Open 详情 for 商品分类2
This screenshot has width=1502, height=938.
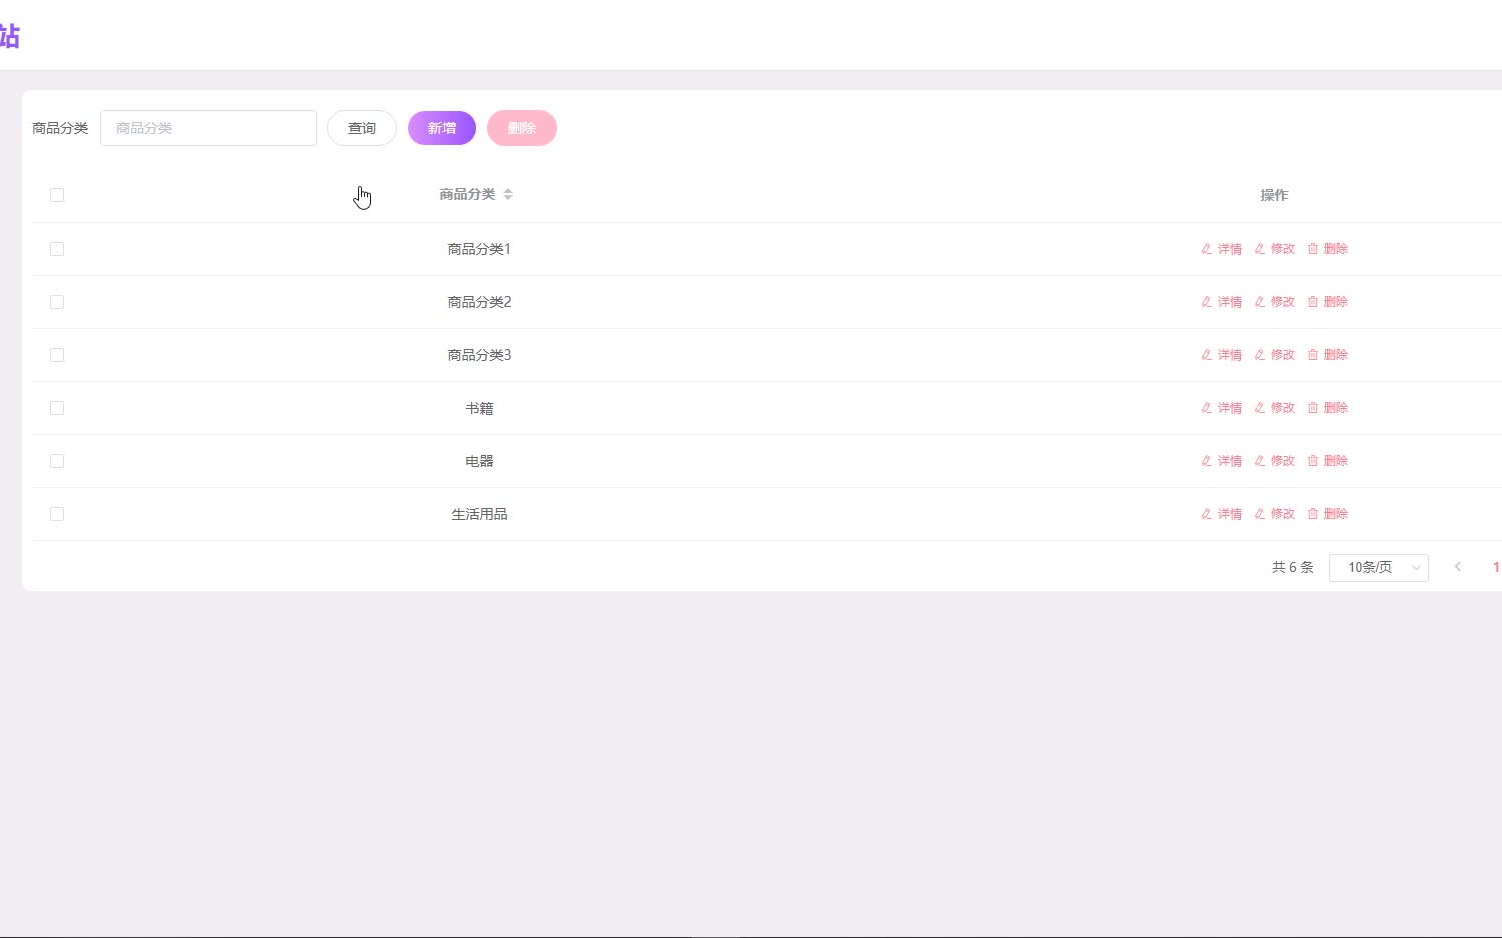pos(1221,302)
